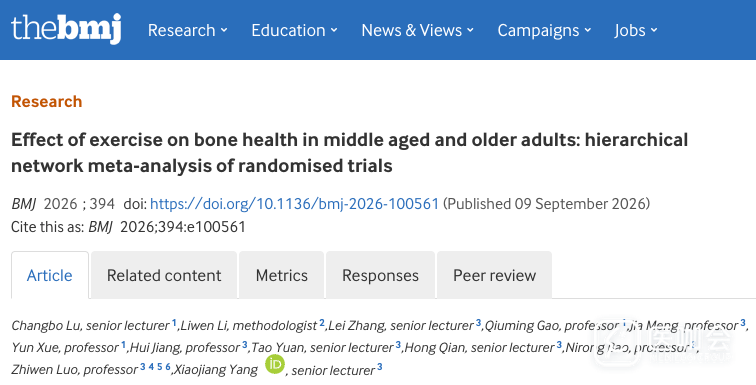Viewport: 756px width, 385px height.
Task: Open the Education dropdown menu
Action: coord(294,30)
